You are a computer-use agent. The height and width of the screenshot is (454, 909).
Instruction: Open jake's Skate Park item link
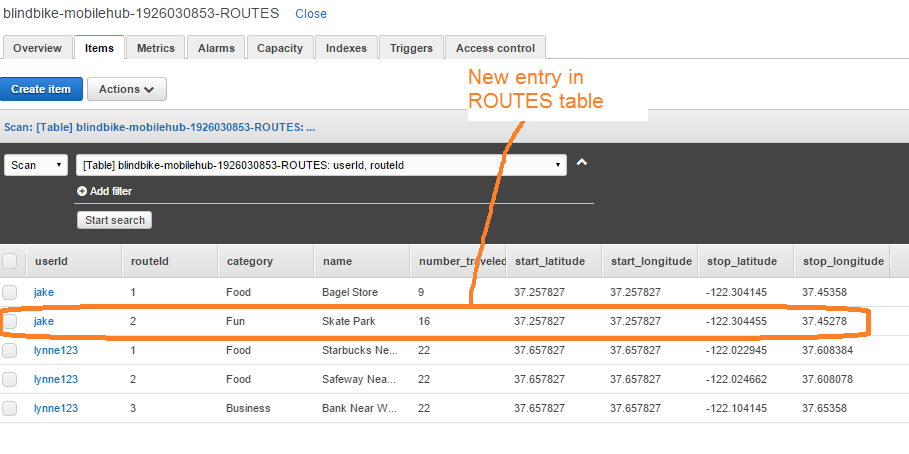43,321
